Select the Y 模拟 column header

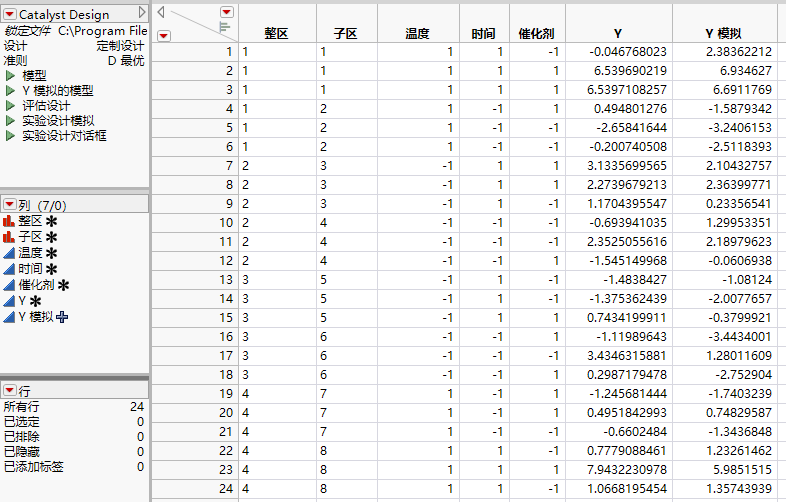[x=723, y=34]
